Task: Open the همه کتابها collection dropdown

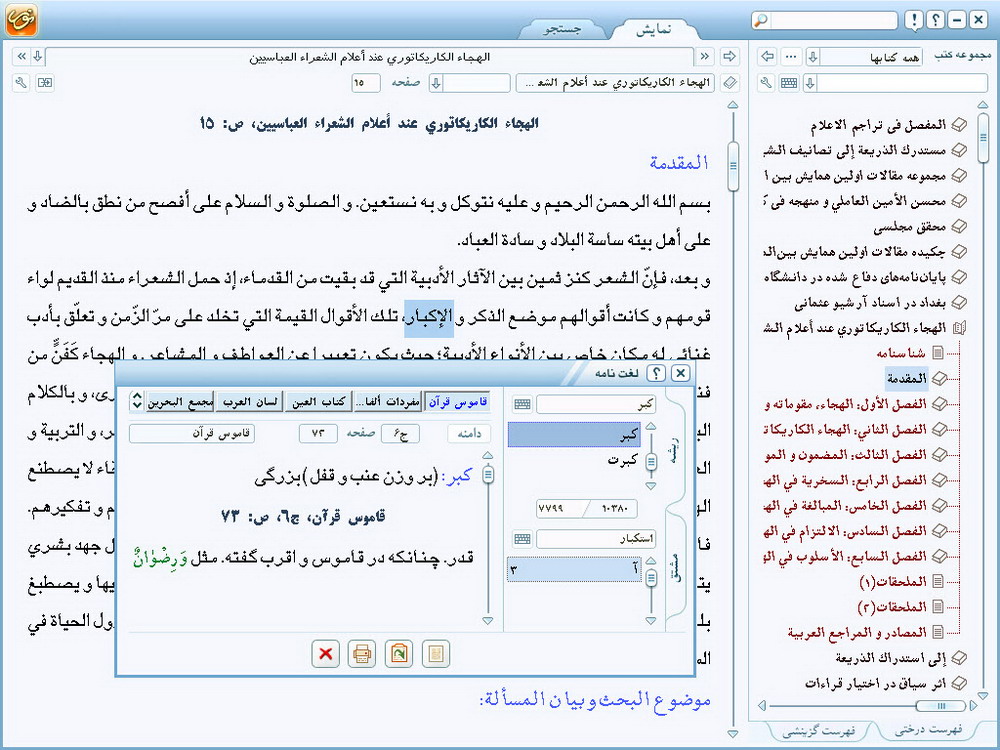Action: coord(812,57)
